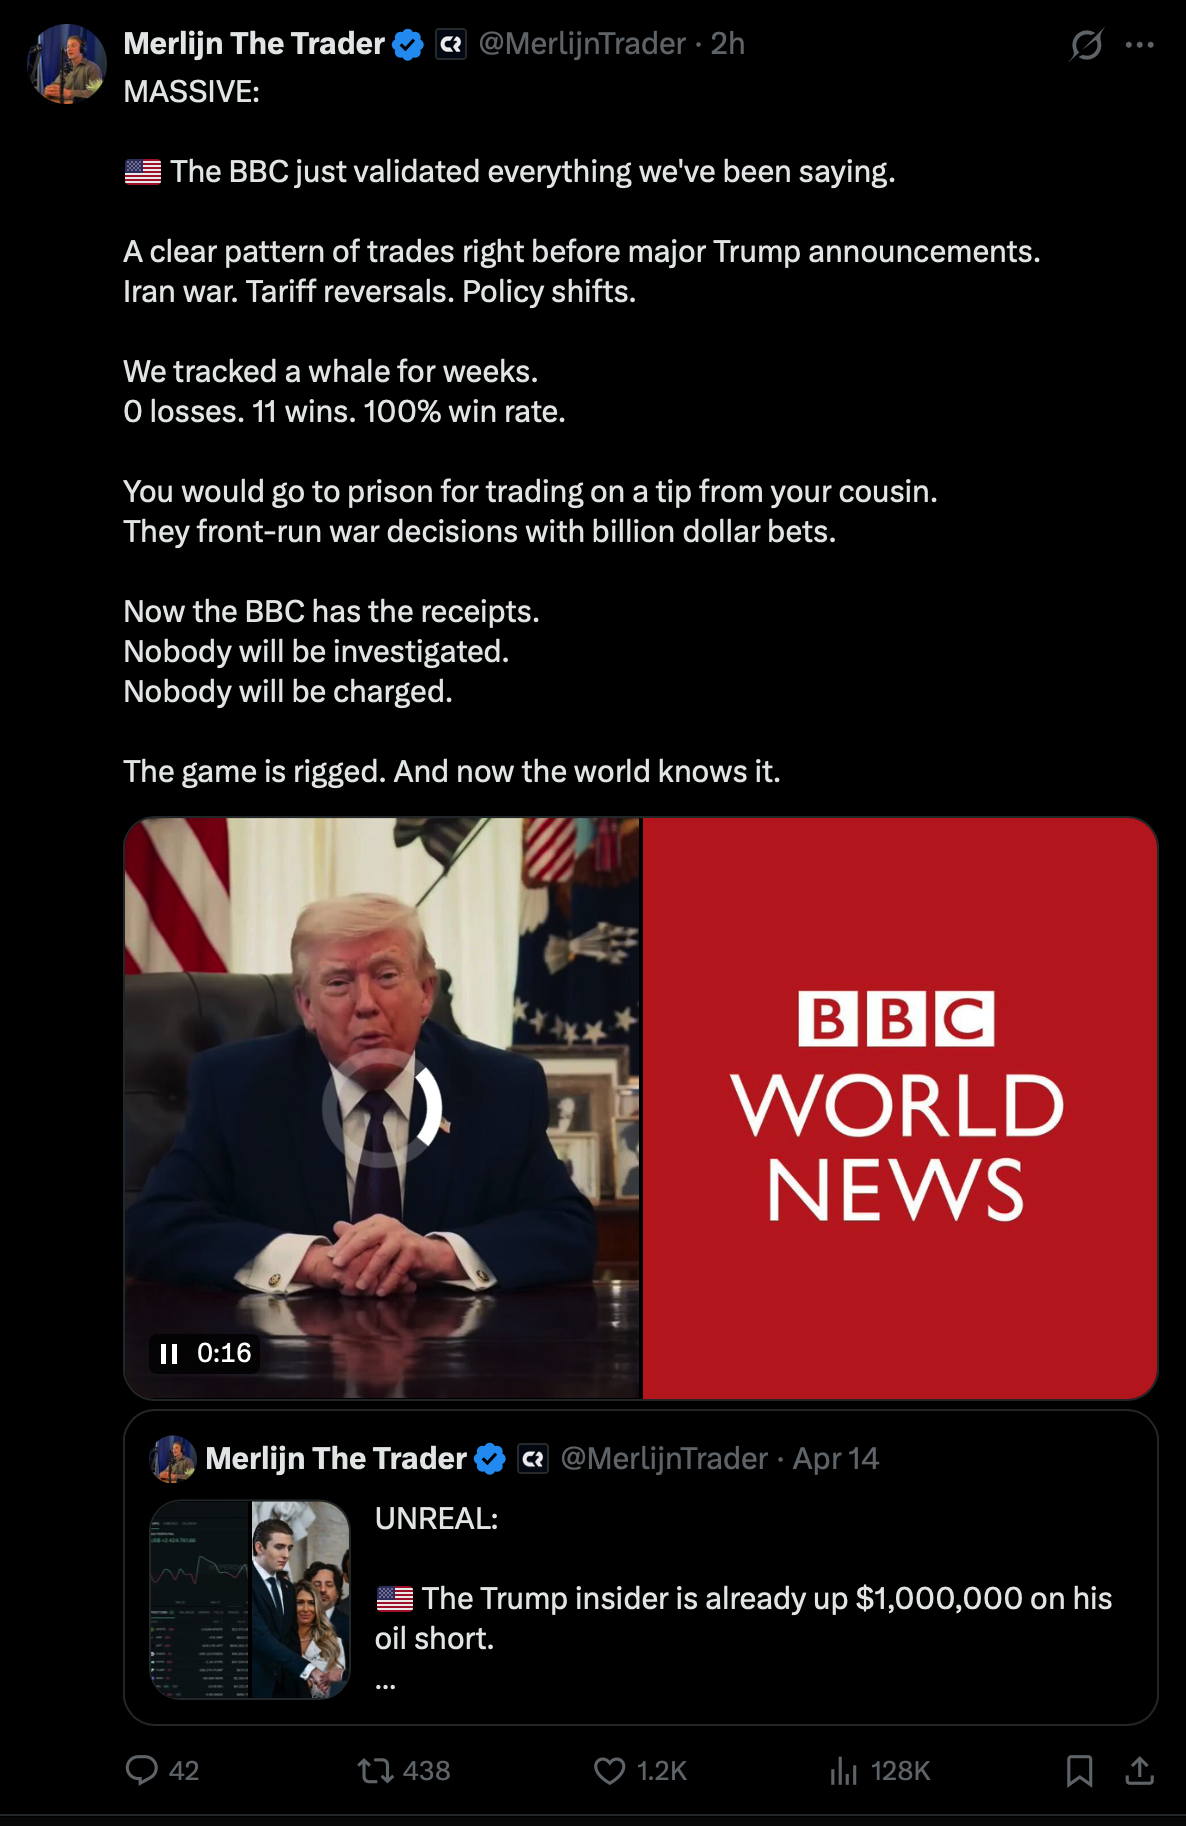The image size is (1186, 1826).
Task: Like the post with the 1.2K heart
Action: [609, 1771]
